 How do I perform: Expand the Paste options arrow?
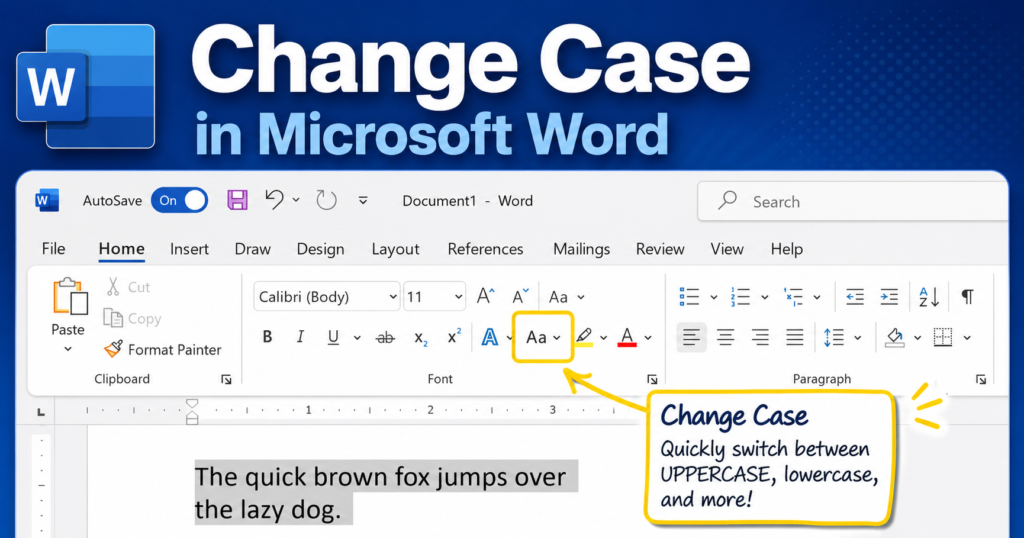[68, 349]
